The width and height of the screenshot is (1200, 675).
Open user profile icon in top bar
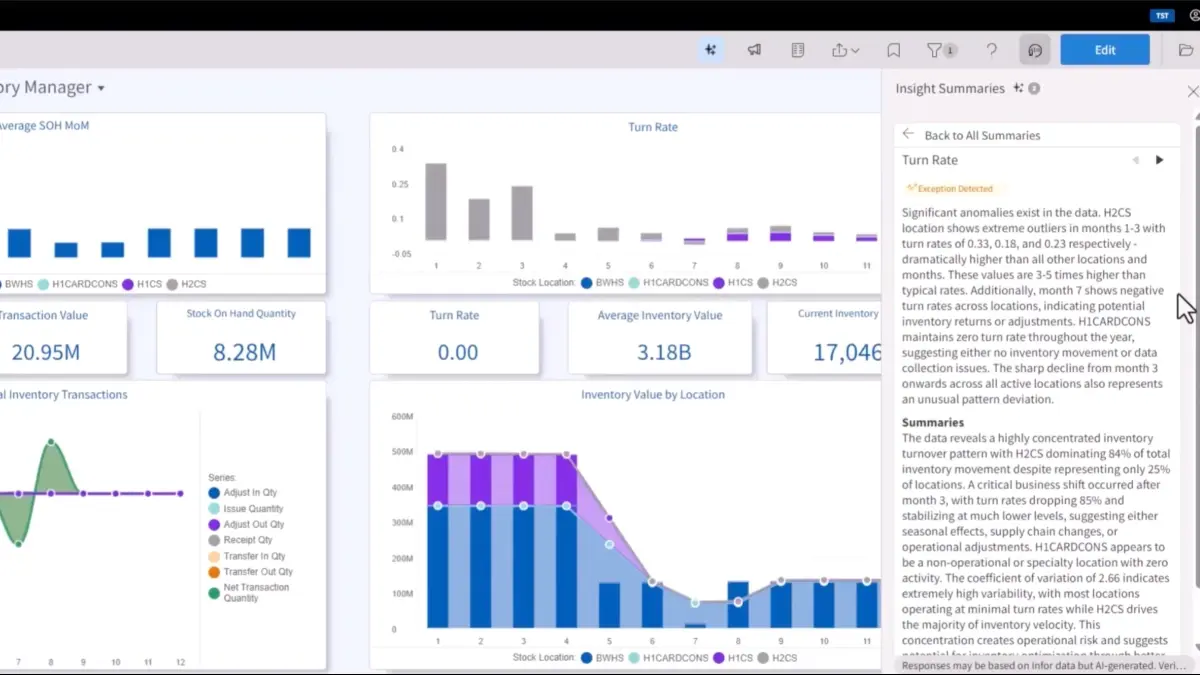coord(1194,15)
